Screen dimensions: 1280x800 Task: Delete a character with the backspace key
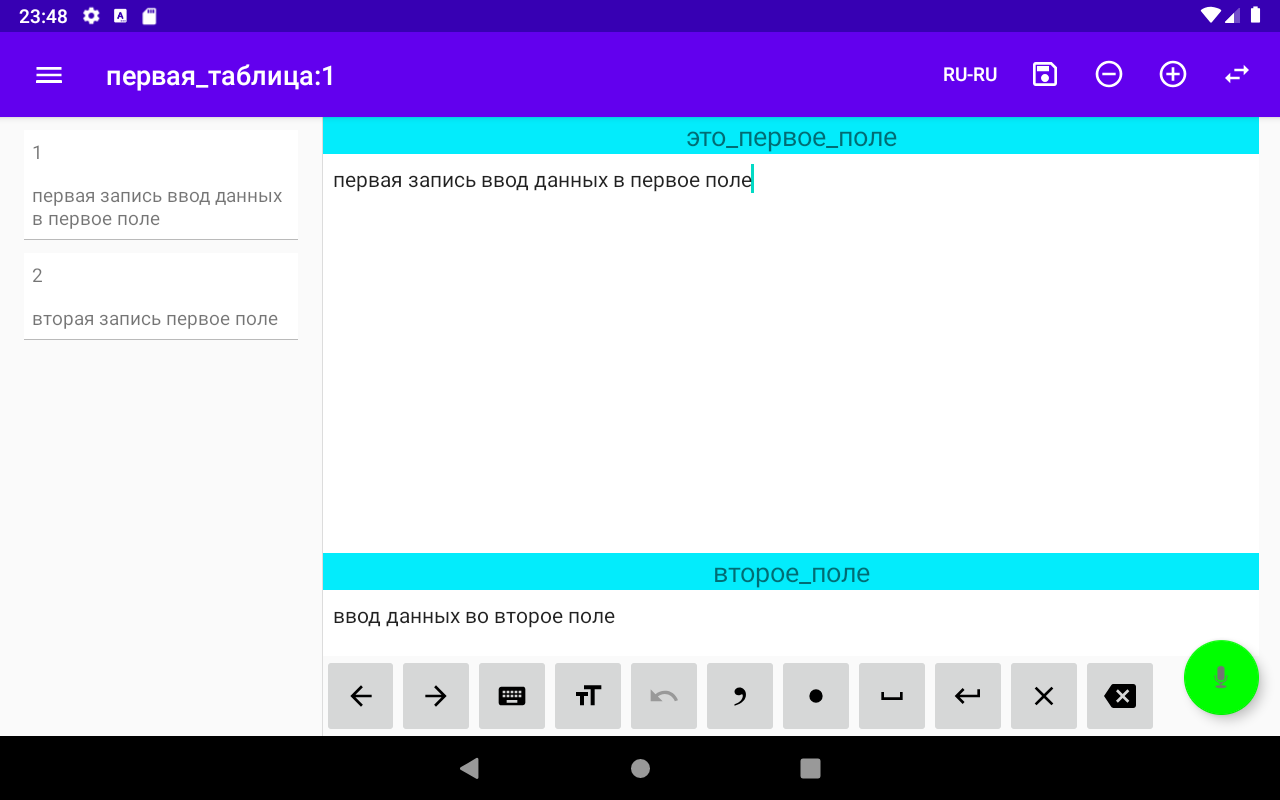pyautogui.click(x=1120, y=696)
